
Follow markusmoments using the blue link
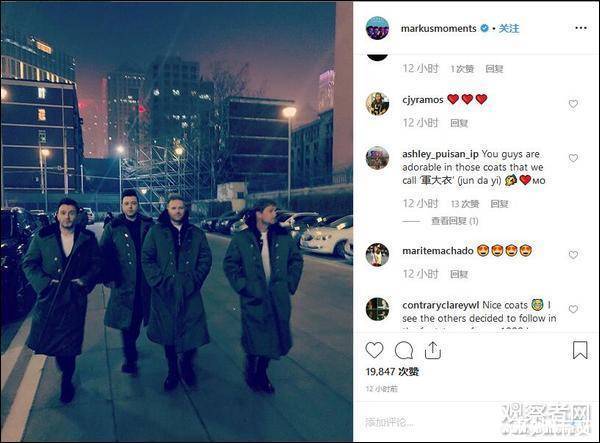tap(509, 28)
